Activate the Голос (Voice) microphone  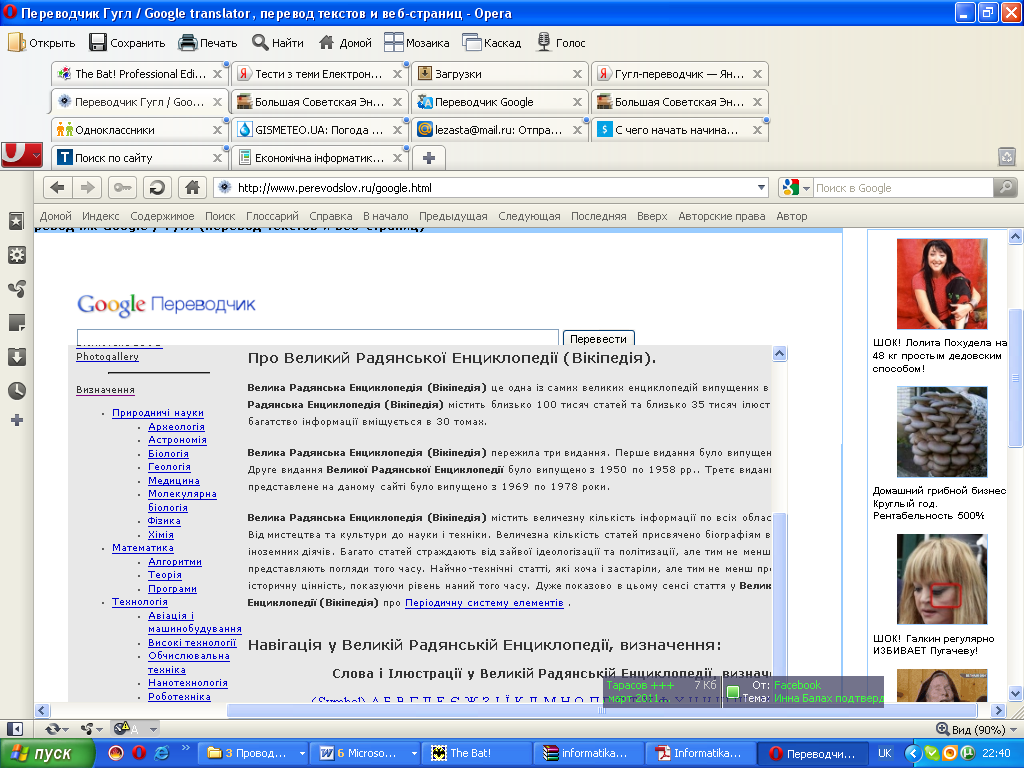[x=561, y=43]
